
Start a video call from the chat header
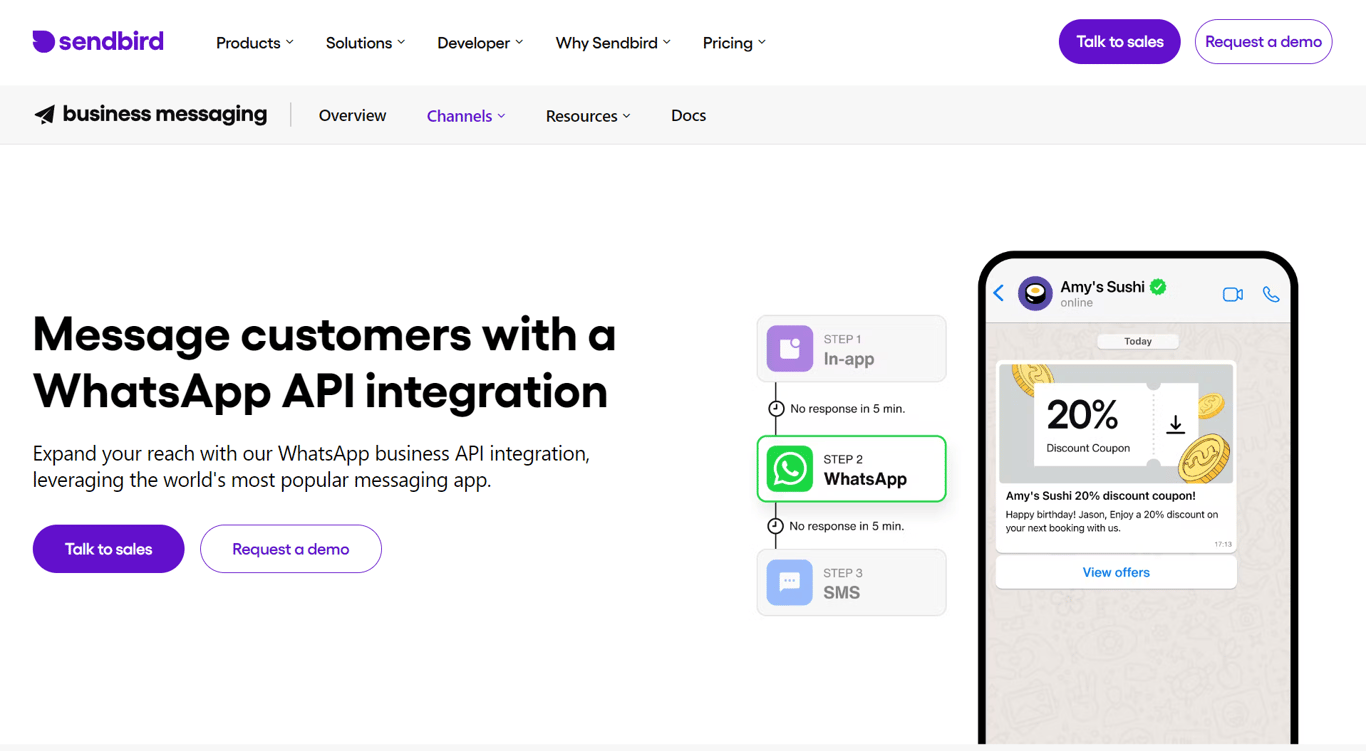tap(1232, 293)
